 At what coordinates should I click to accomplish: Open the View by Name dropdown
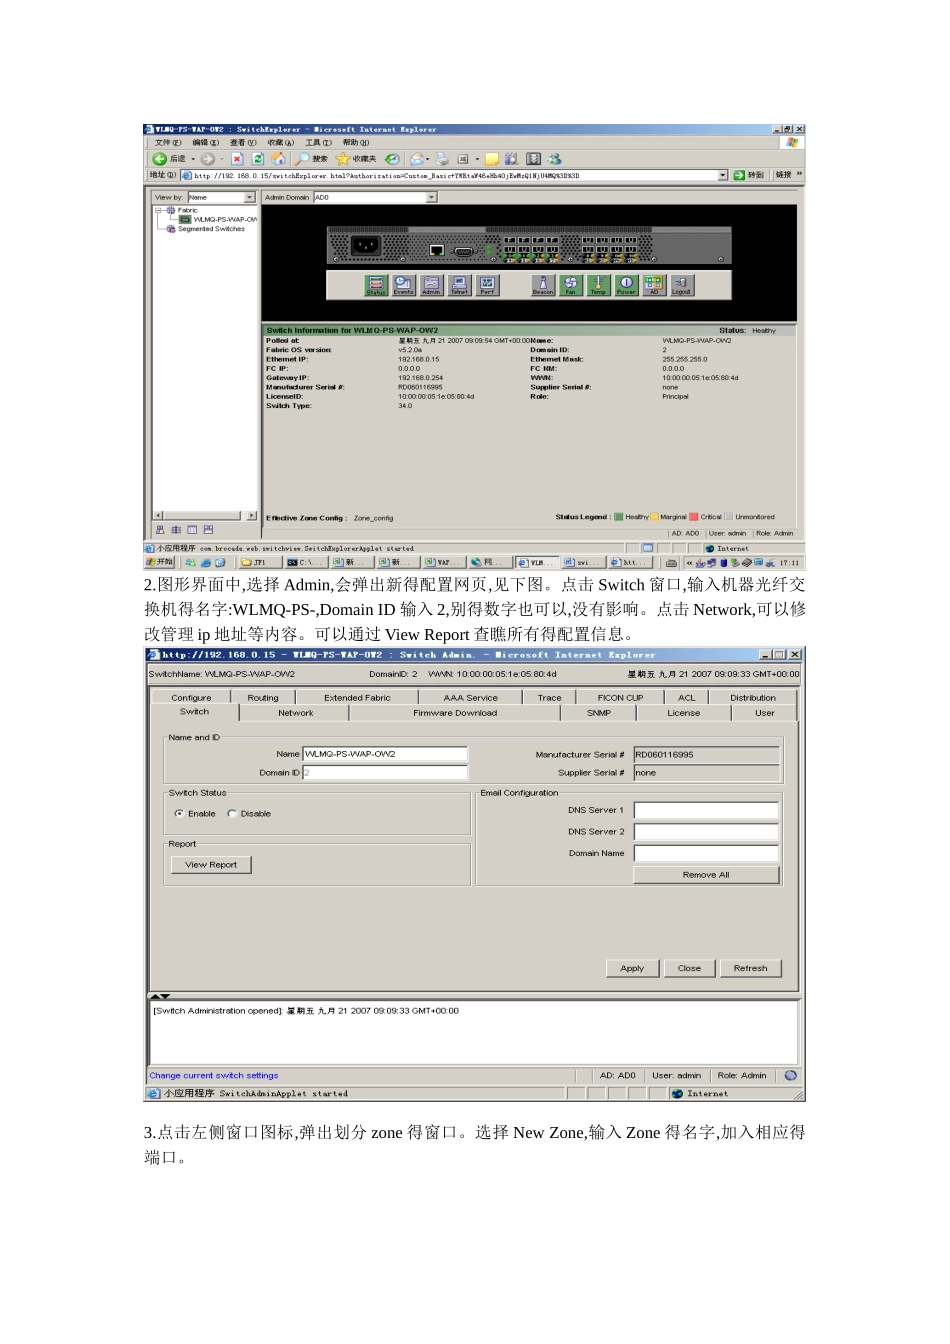pos(250,198)
